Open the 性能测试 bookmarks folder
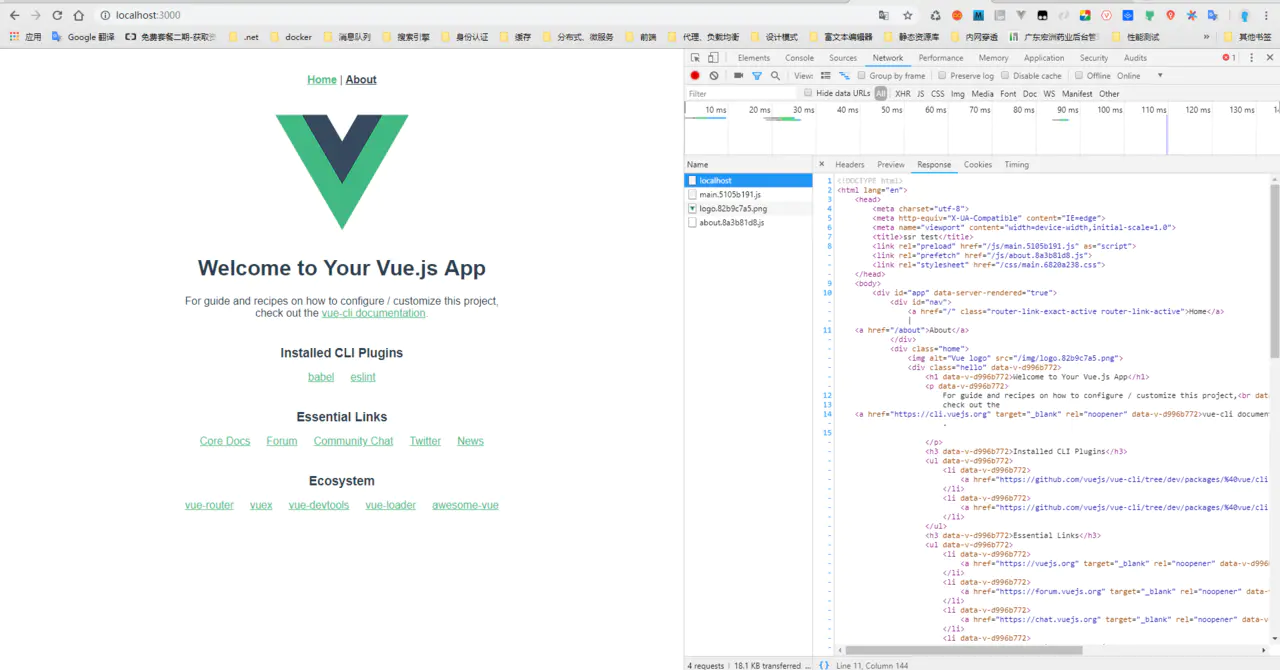This screenshot has width=1280, height=670. (x=1136, y=37)
